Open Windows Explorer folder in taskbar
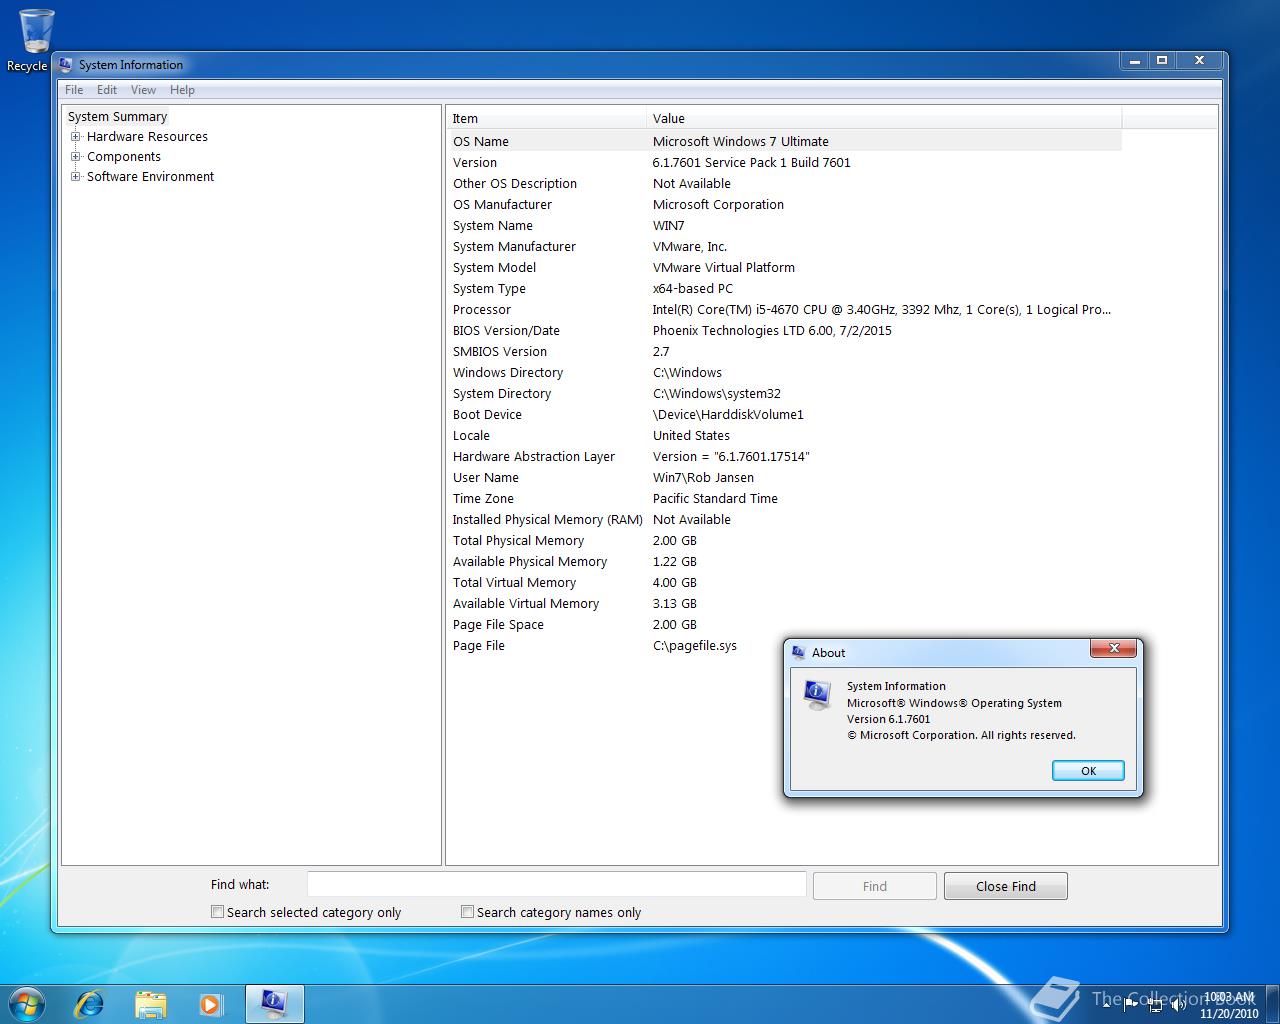 click(150, 1004)
